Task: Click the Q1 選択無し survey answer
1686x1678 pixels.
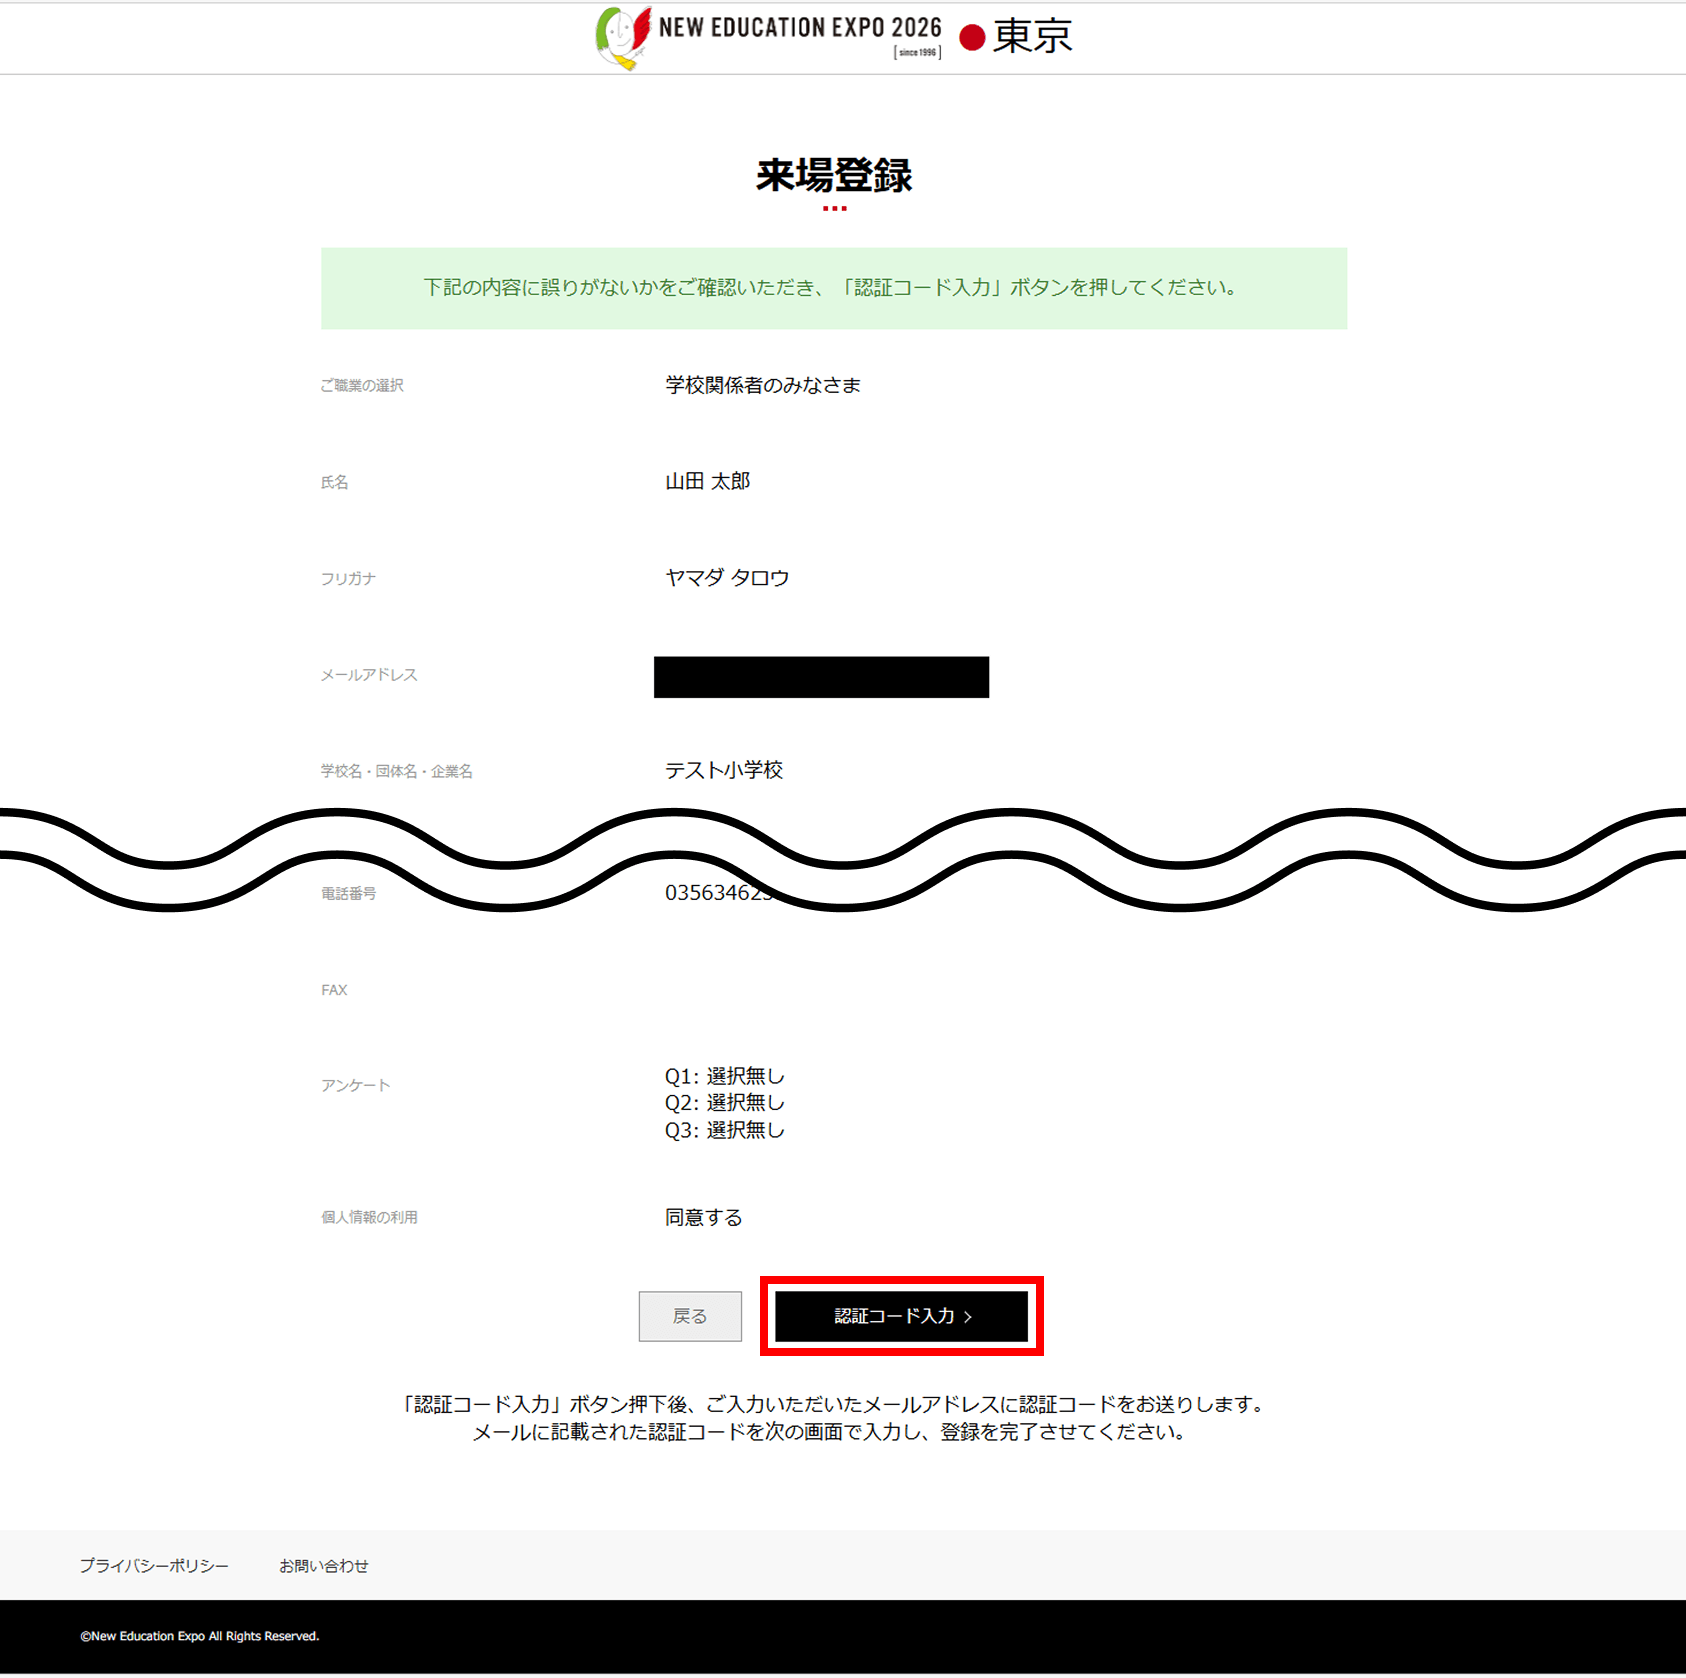Action: [724, 1076]
